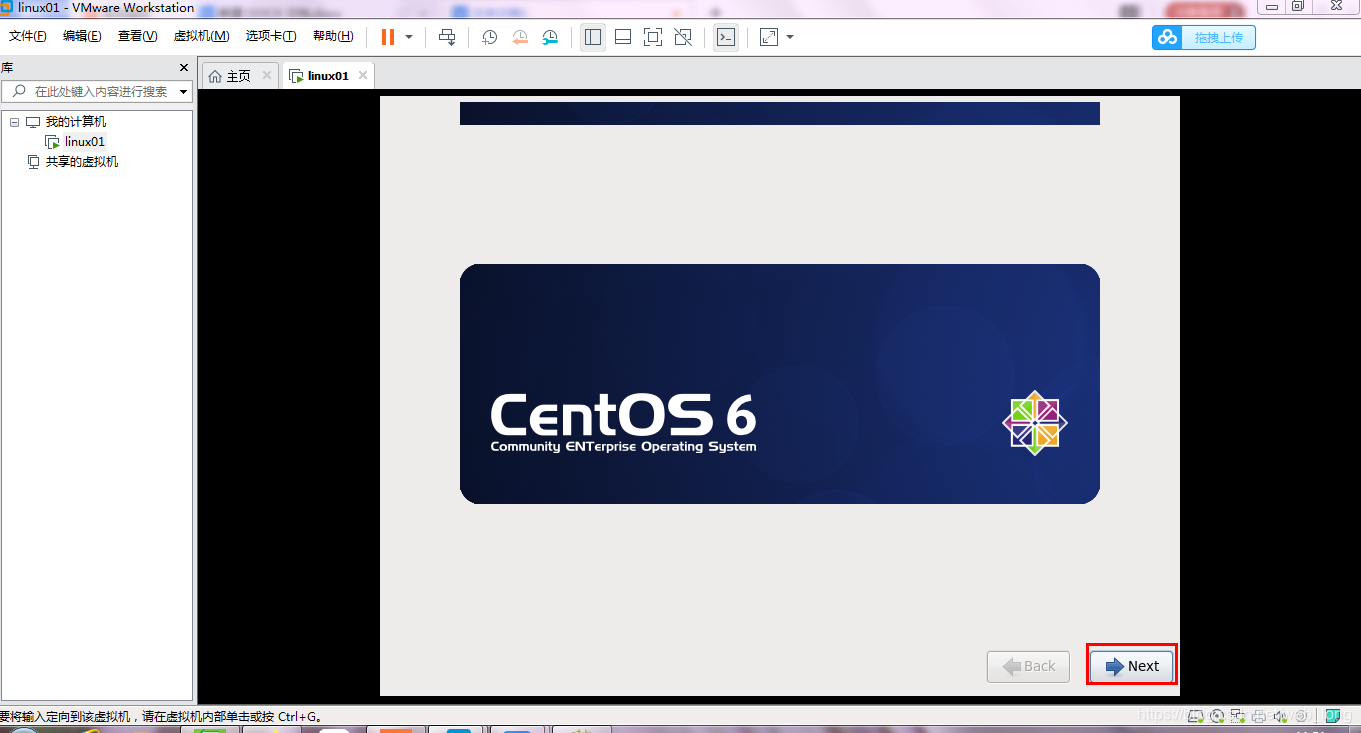Click the CentOS 6 splash banner
1361x733 pixels.
(x=780, y=384)
